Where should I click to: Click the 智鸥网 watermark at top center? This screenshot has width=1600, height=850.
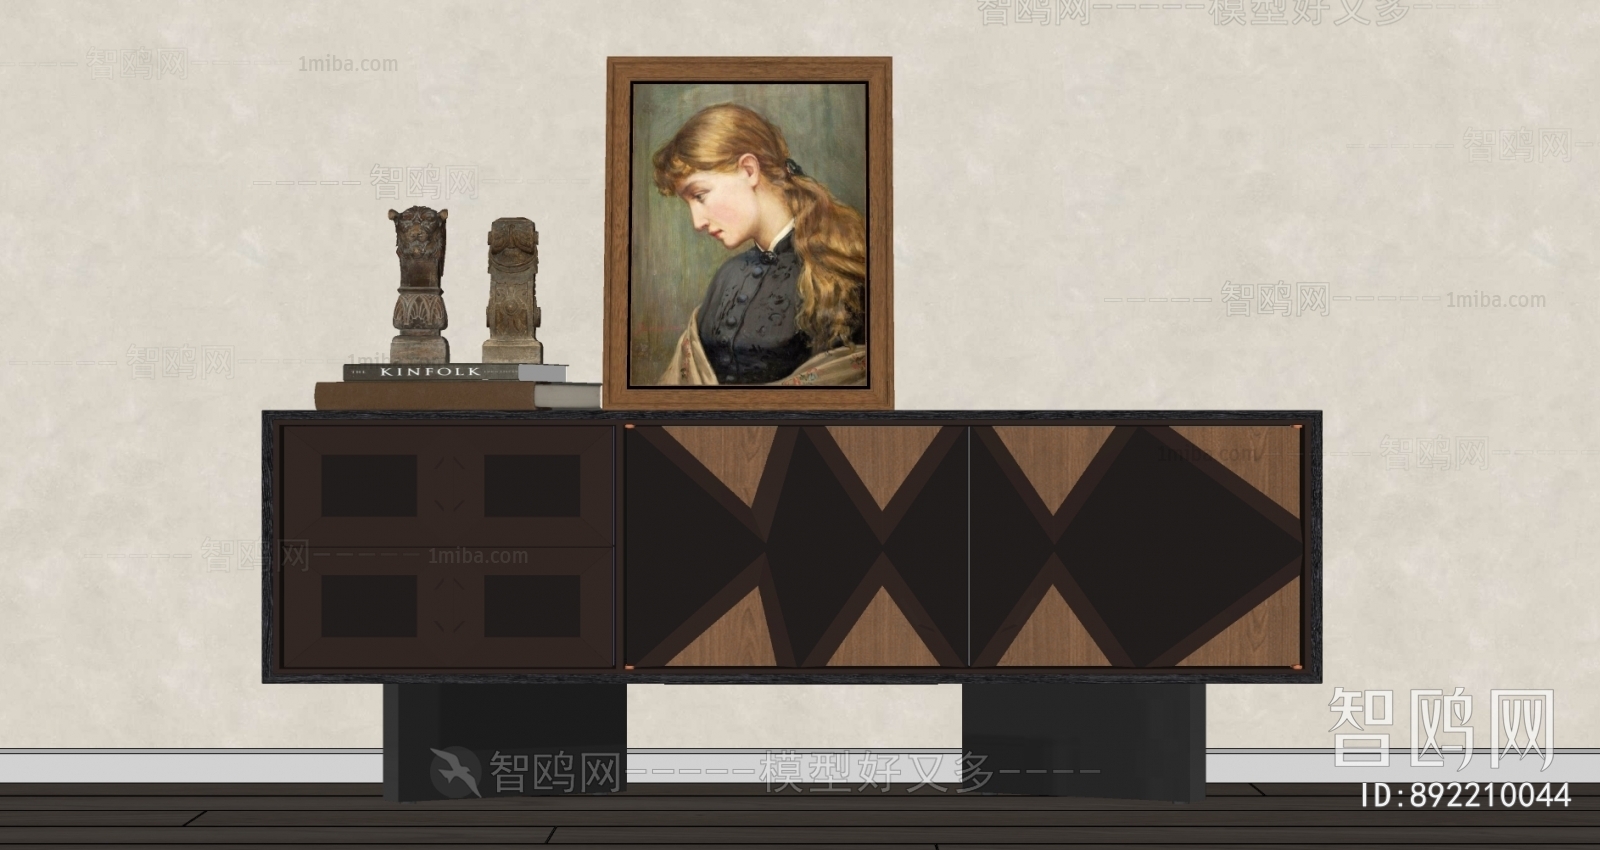tap(1034, 12)
